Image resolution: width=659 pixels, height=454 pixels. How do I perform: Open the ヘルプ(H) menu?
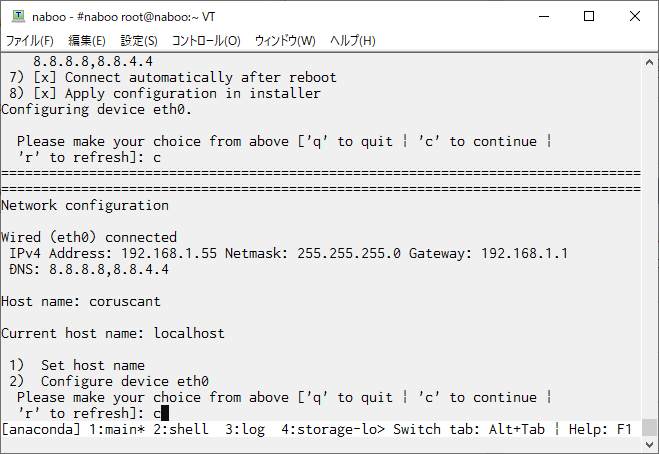353,41
